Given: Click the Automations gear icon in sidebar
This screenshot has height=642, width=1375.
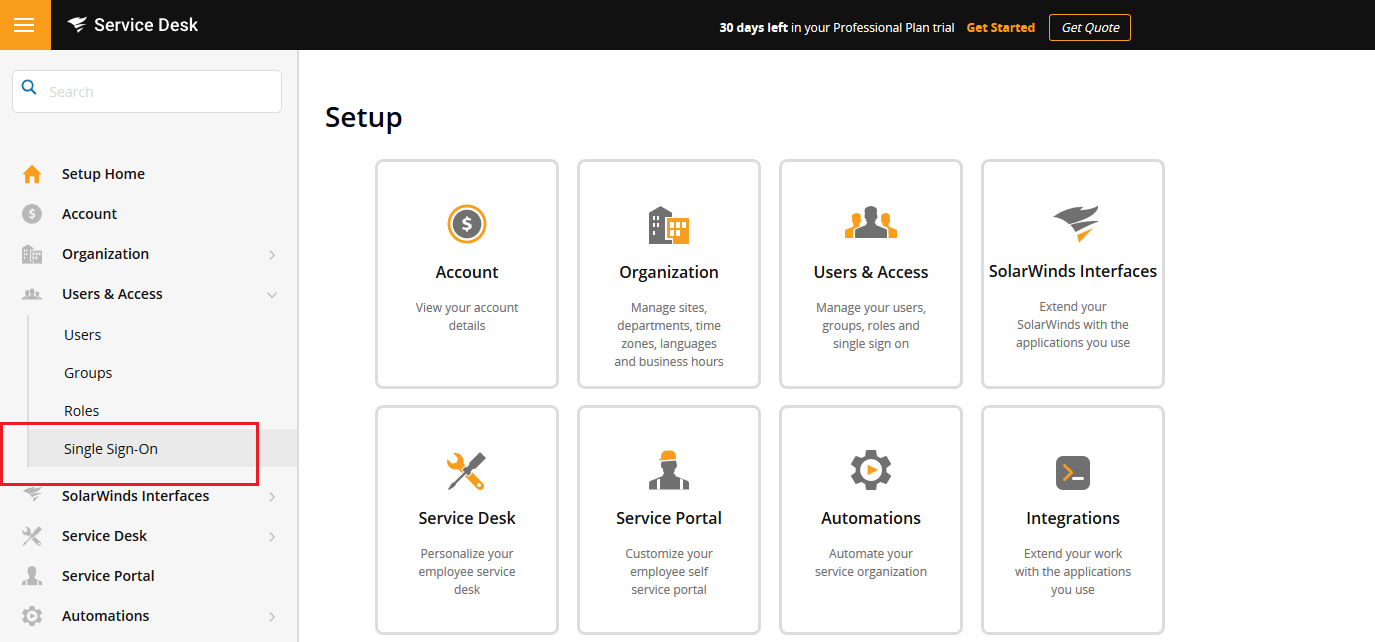Looking at the screenshot, I should pyautogui.click(x=32, y=616).
